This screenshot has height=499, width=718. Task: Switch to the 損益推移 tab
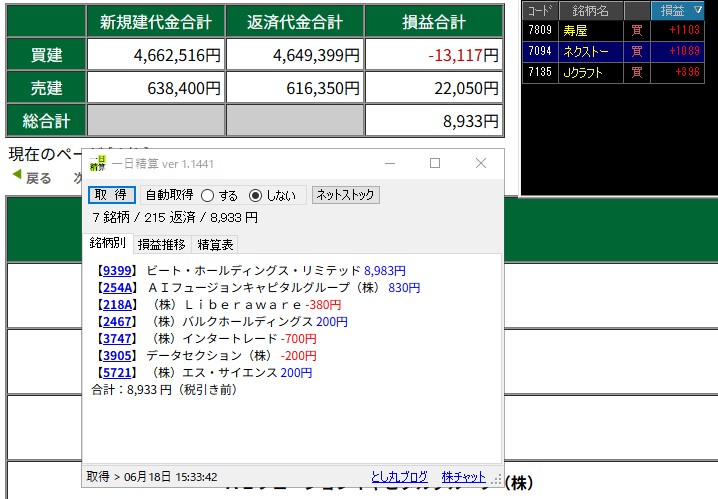click(x=161, y=244)
